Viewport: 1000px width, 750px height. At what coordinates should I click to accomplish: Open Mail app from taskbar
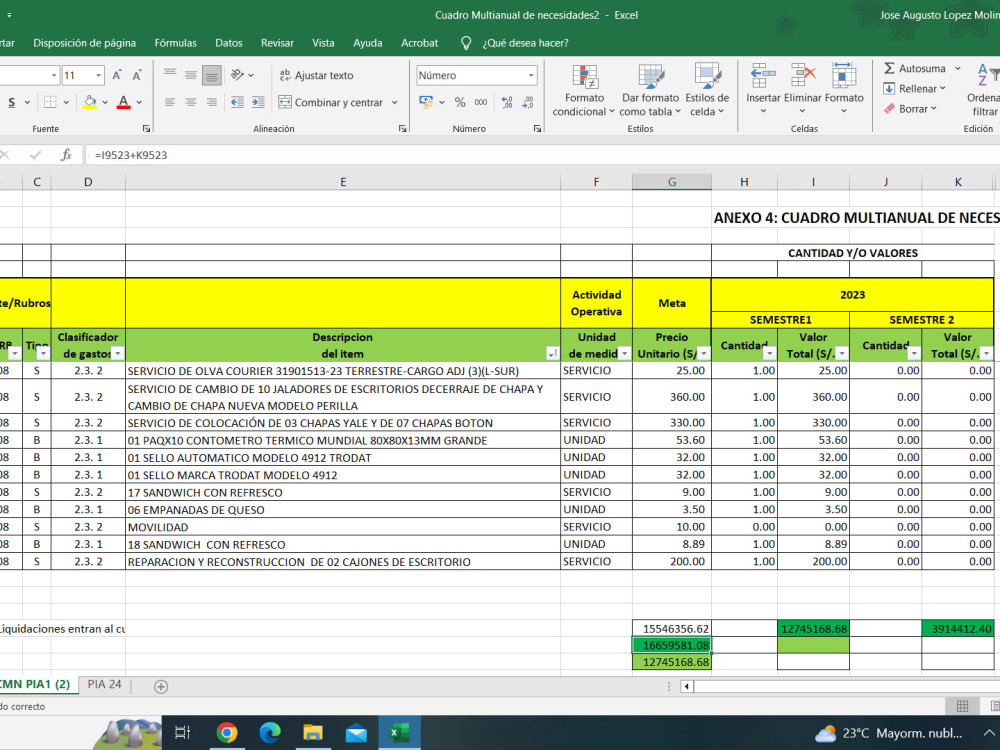[356, 733]
